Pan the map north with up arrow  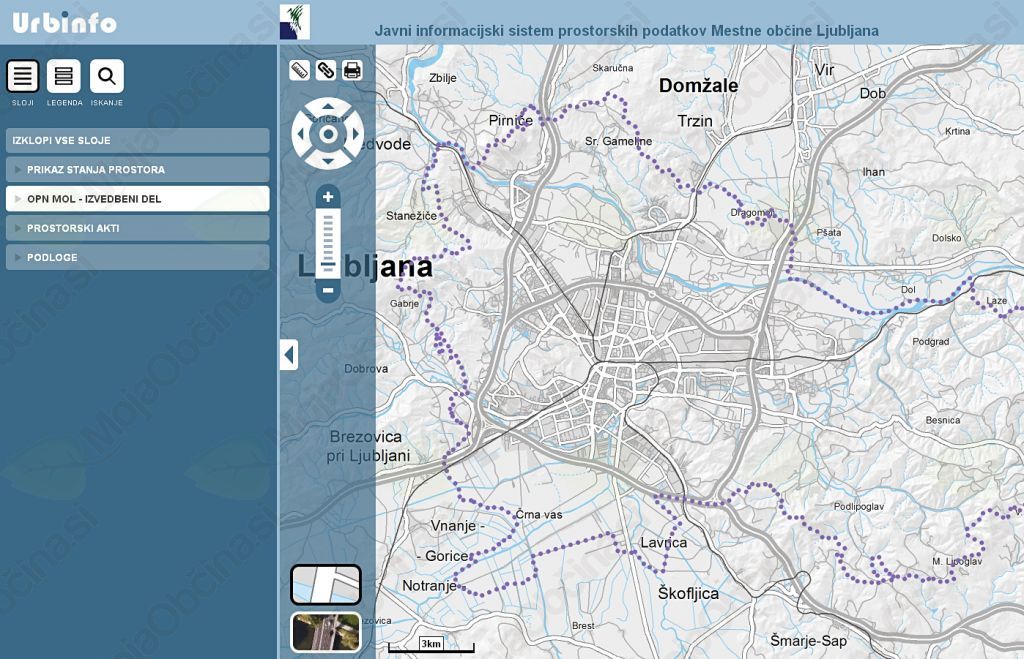click(328, 108)
